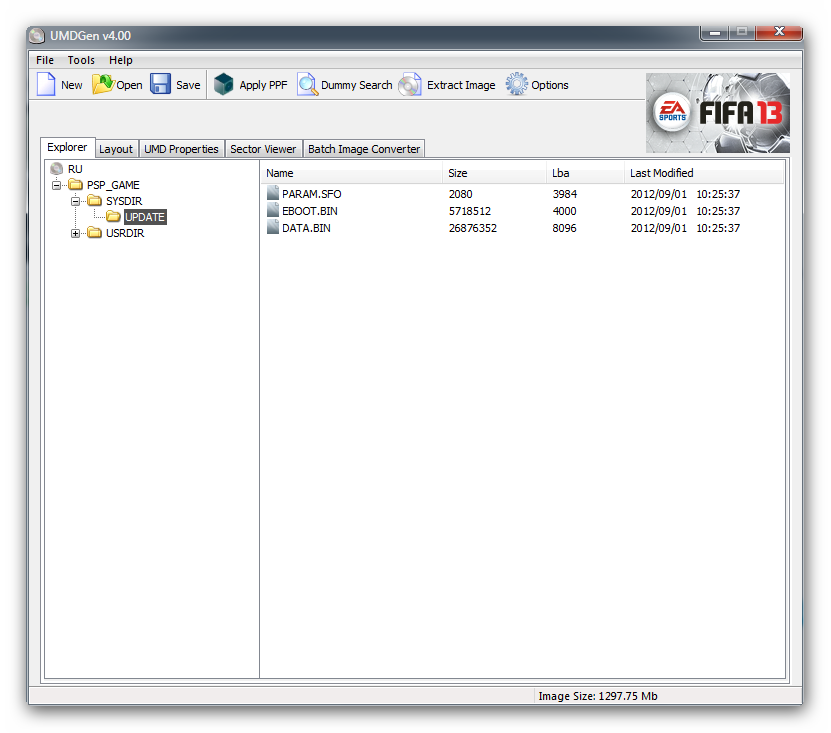Image resolution: width=831 pixels, height=733 pixels.
Task: Collapse the PSP_GAME tree node
Action: click(x=57, y=186)
